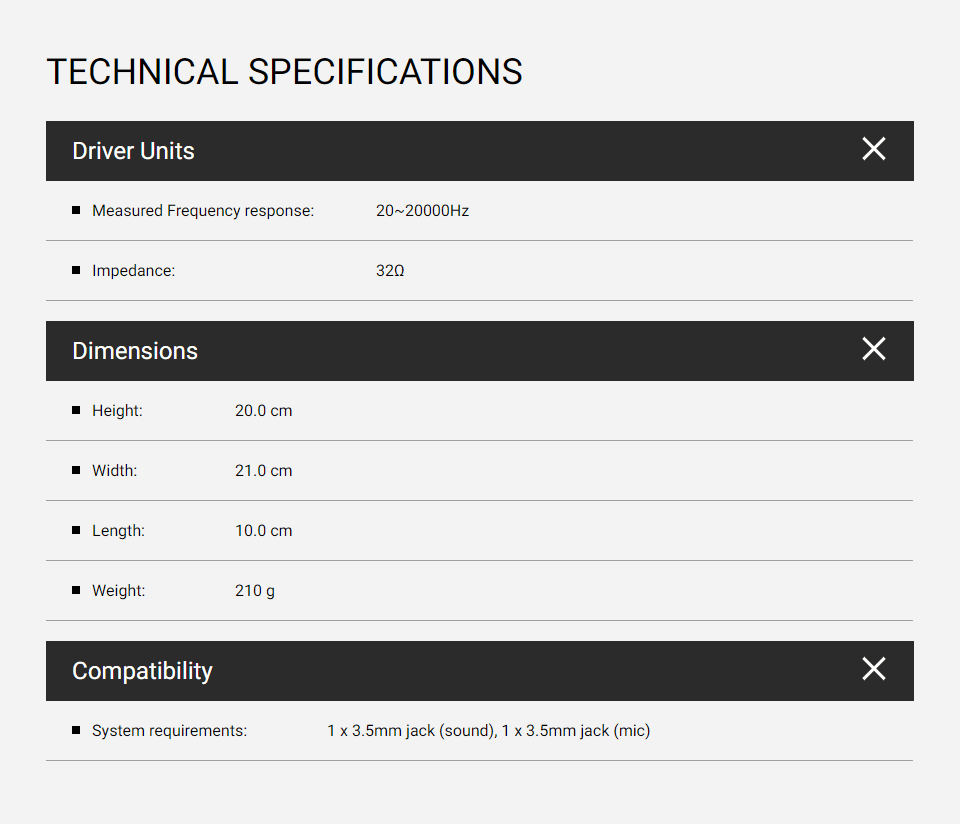Select the Length row label

tap(118, 531)
